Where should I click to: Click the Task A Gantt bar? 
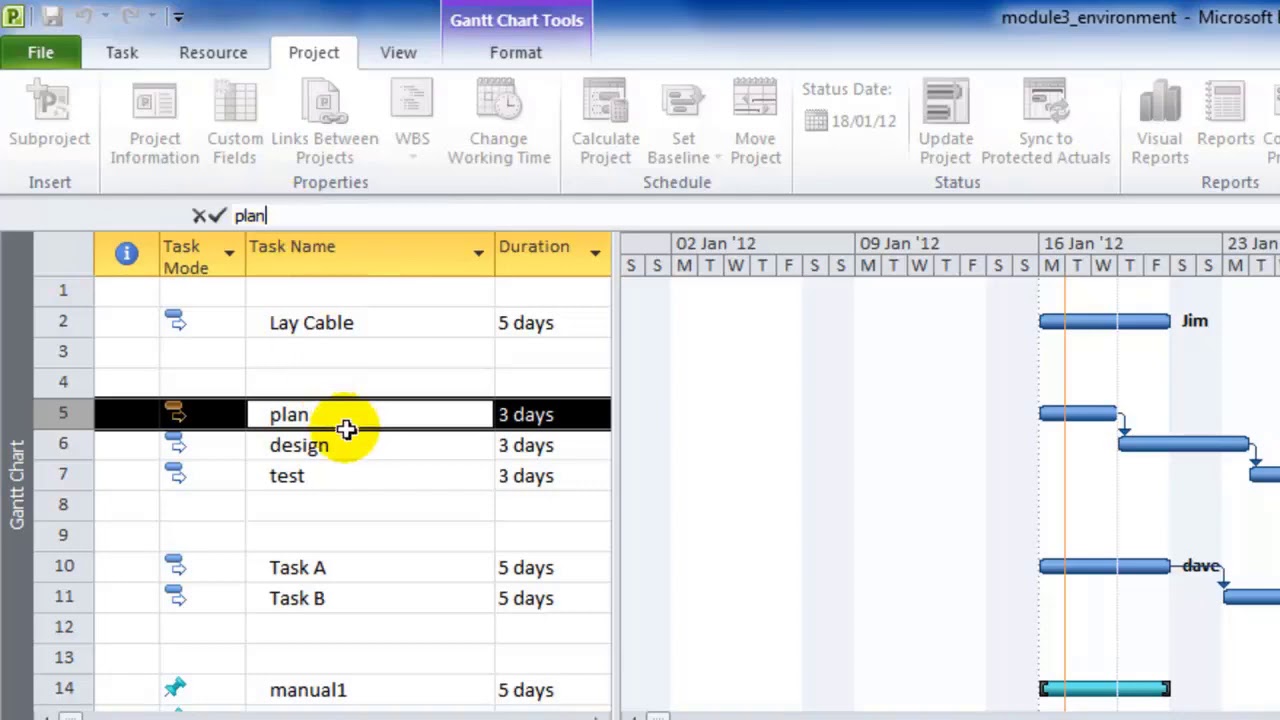(1104, 566)
